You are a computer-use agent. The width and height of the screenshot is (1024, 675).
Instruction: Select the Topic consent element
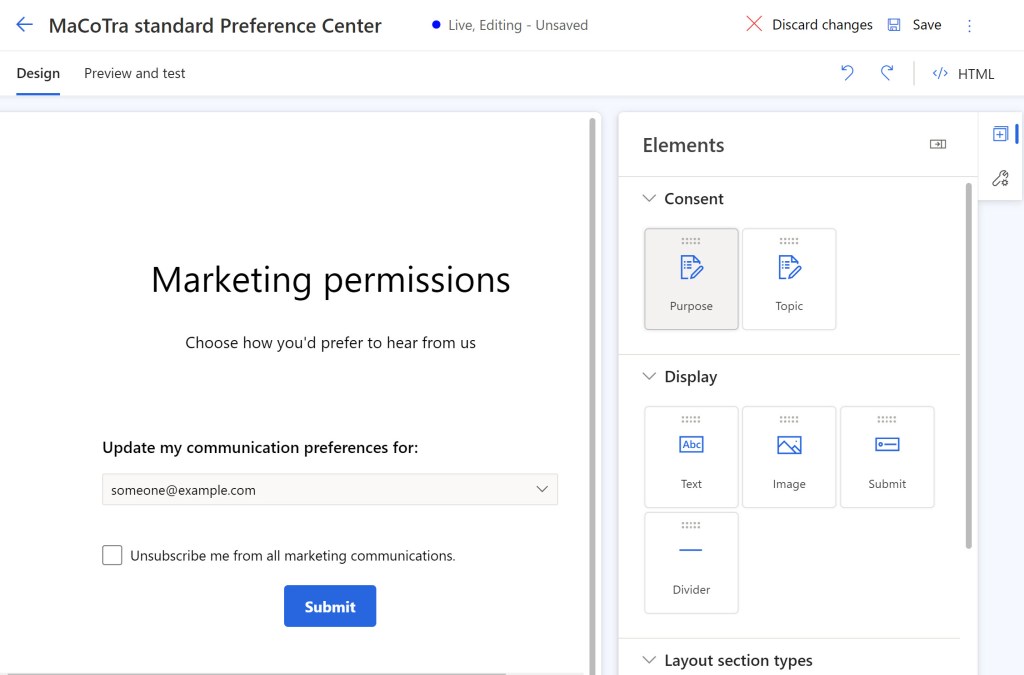(x=789, y=278)
